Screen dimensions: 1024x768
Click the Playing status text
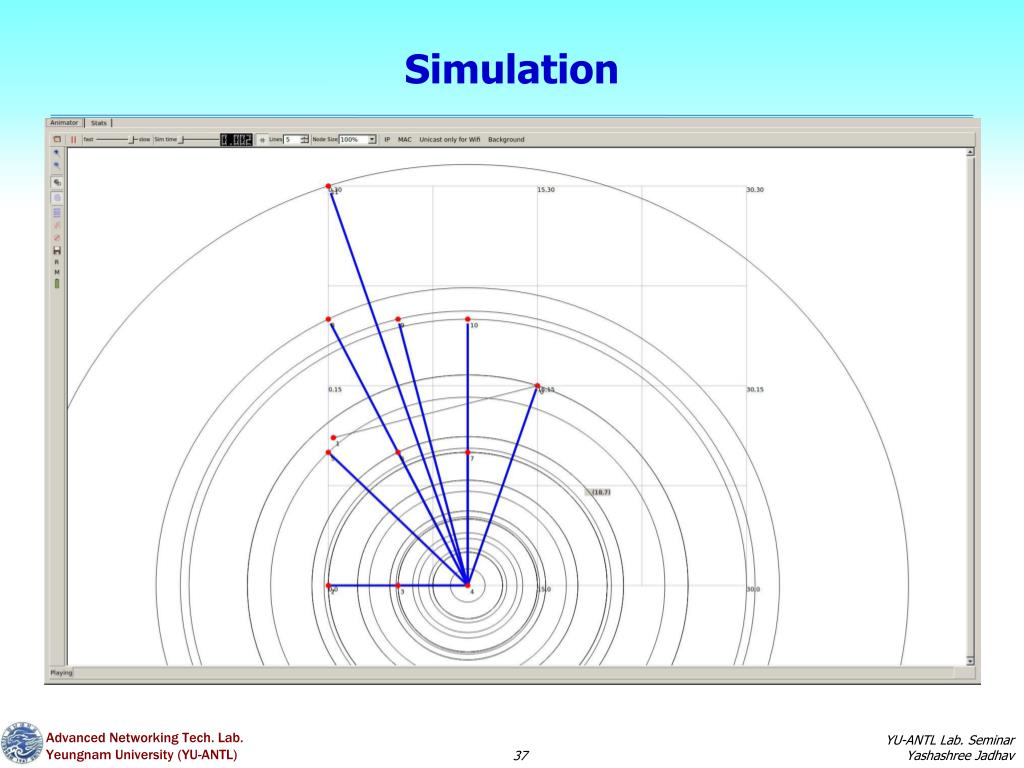61,673
